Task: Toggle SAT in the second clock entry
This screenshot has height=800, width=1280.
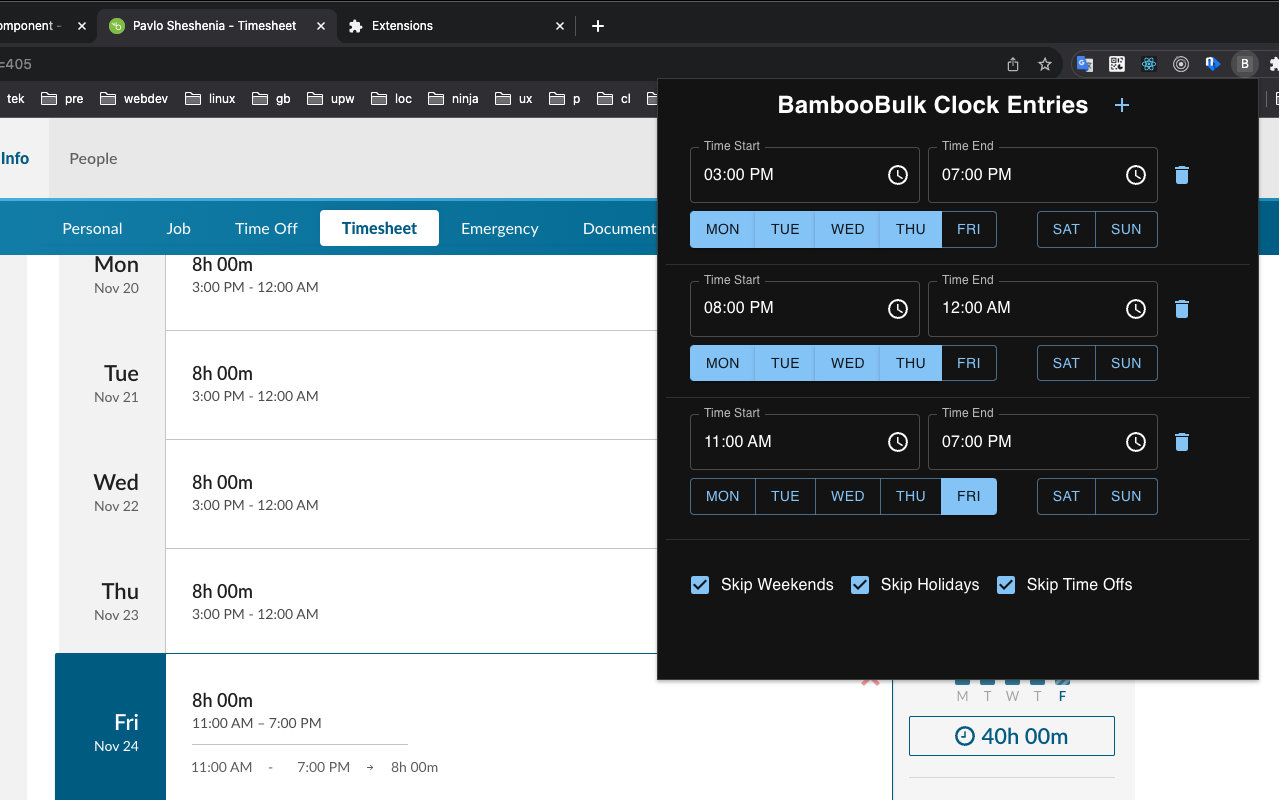Action: point(1066,363)
